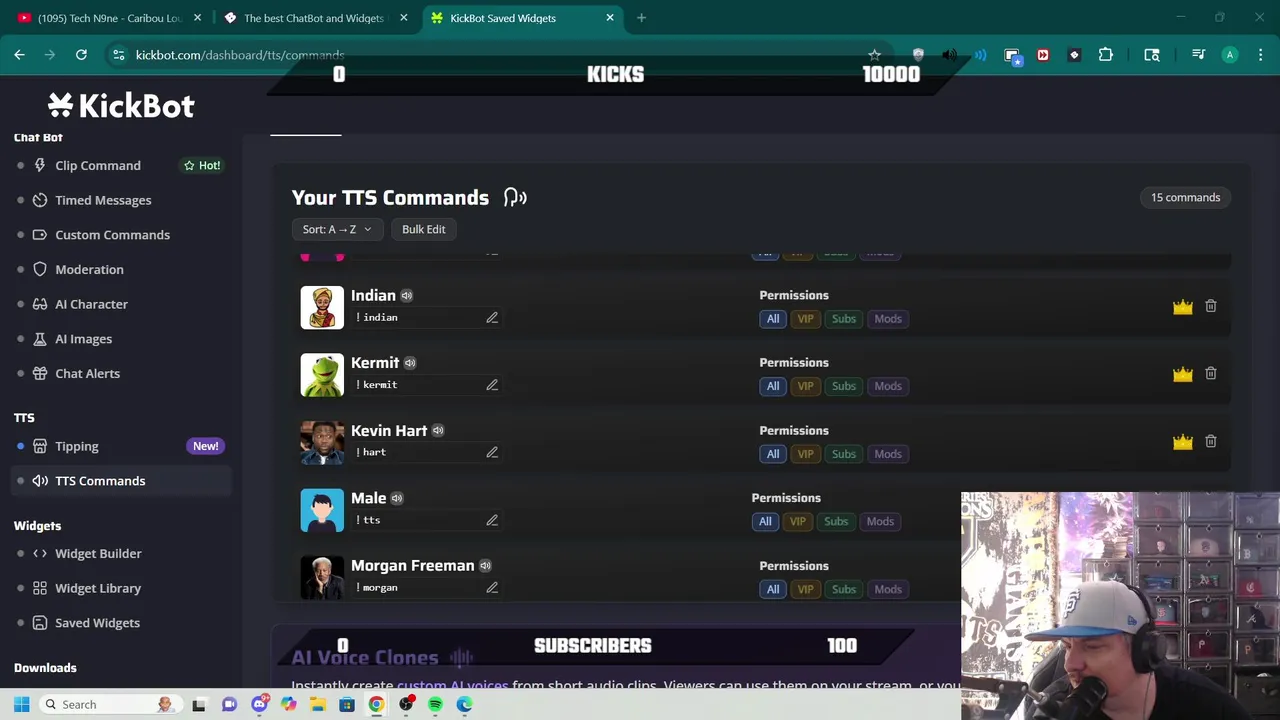Click the KickBot logo

pyautogui.click(x=121, y=106)
